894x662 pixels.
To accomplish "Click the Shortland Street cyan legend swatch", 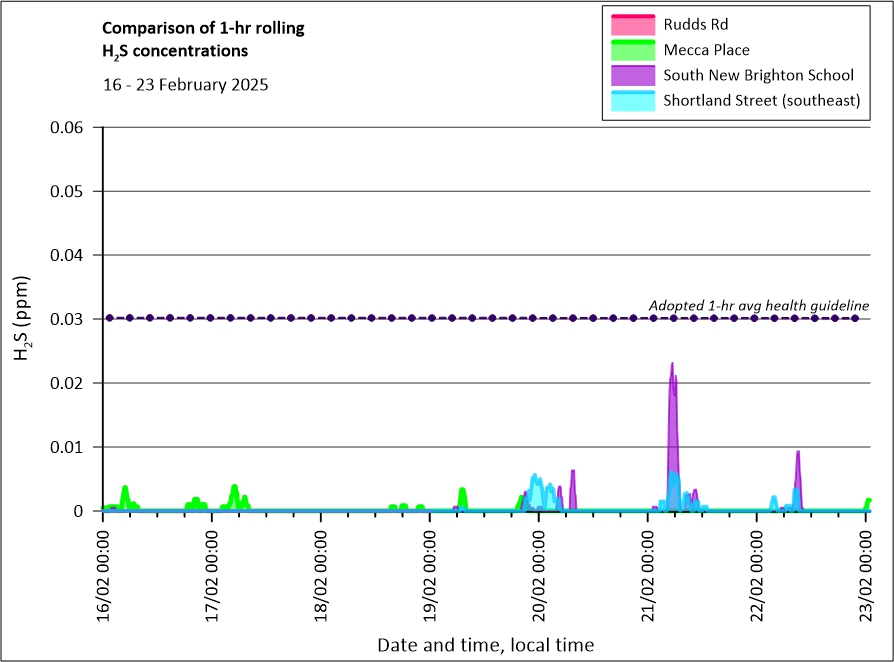I will point(629,100).
